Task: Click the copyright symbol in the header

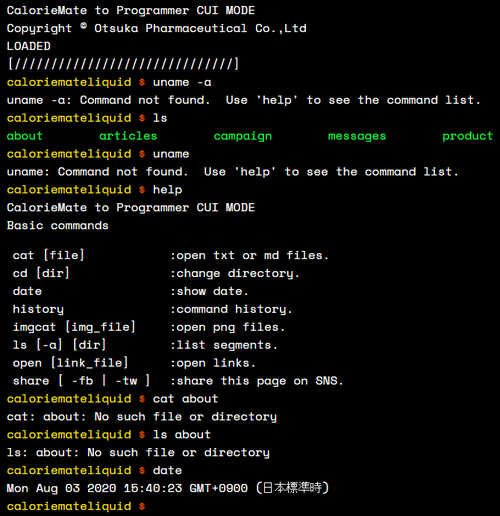Action: coord(84,26)
